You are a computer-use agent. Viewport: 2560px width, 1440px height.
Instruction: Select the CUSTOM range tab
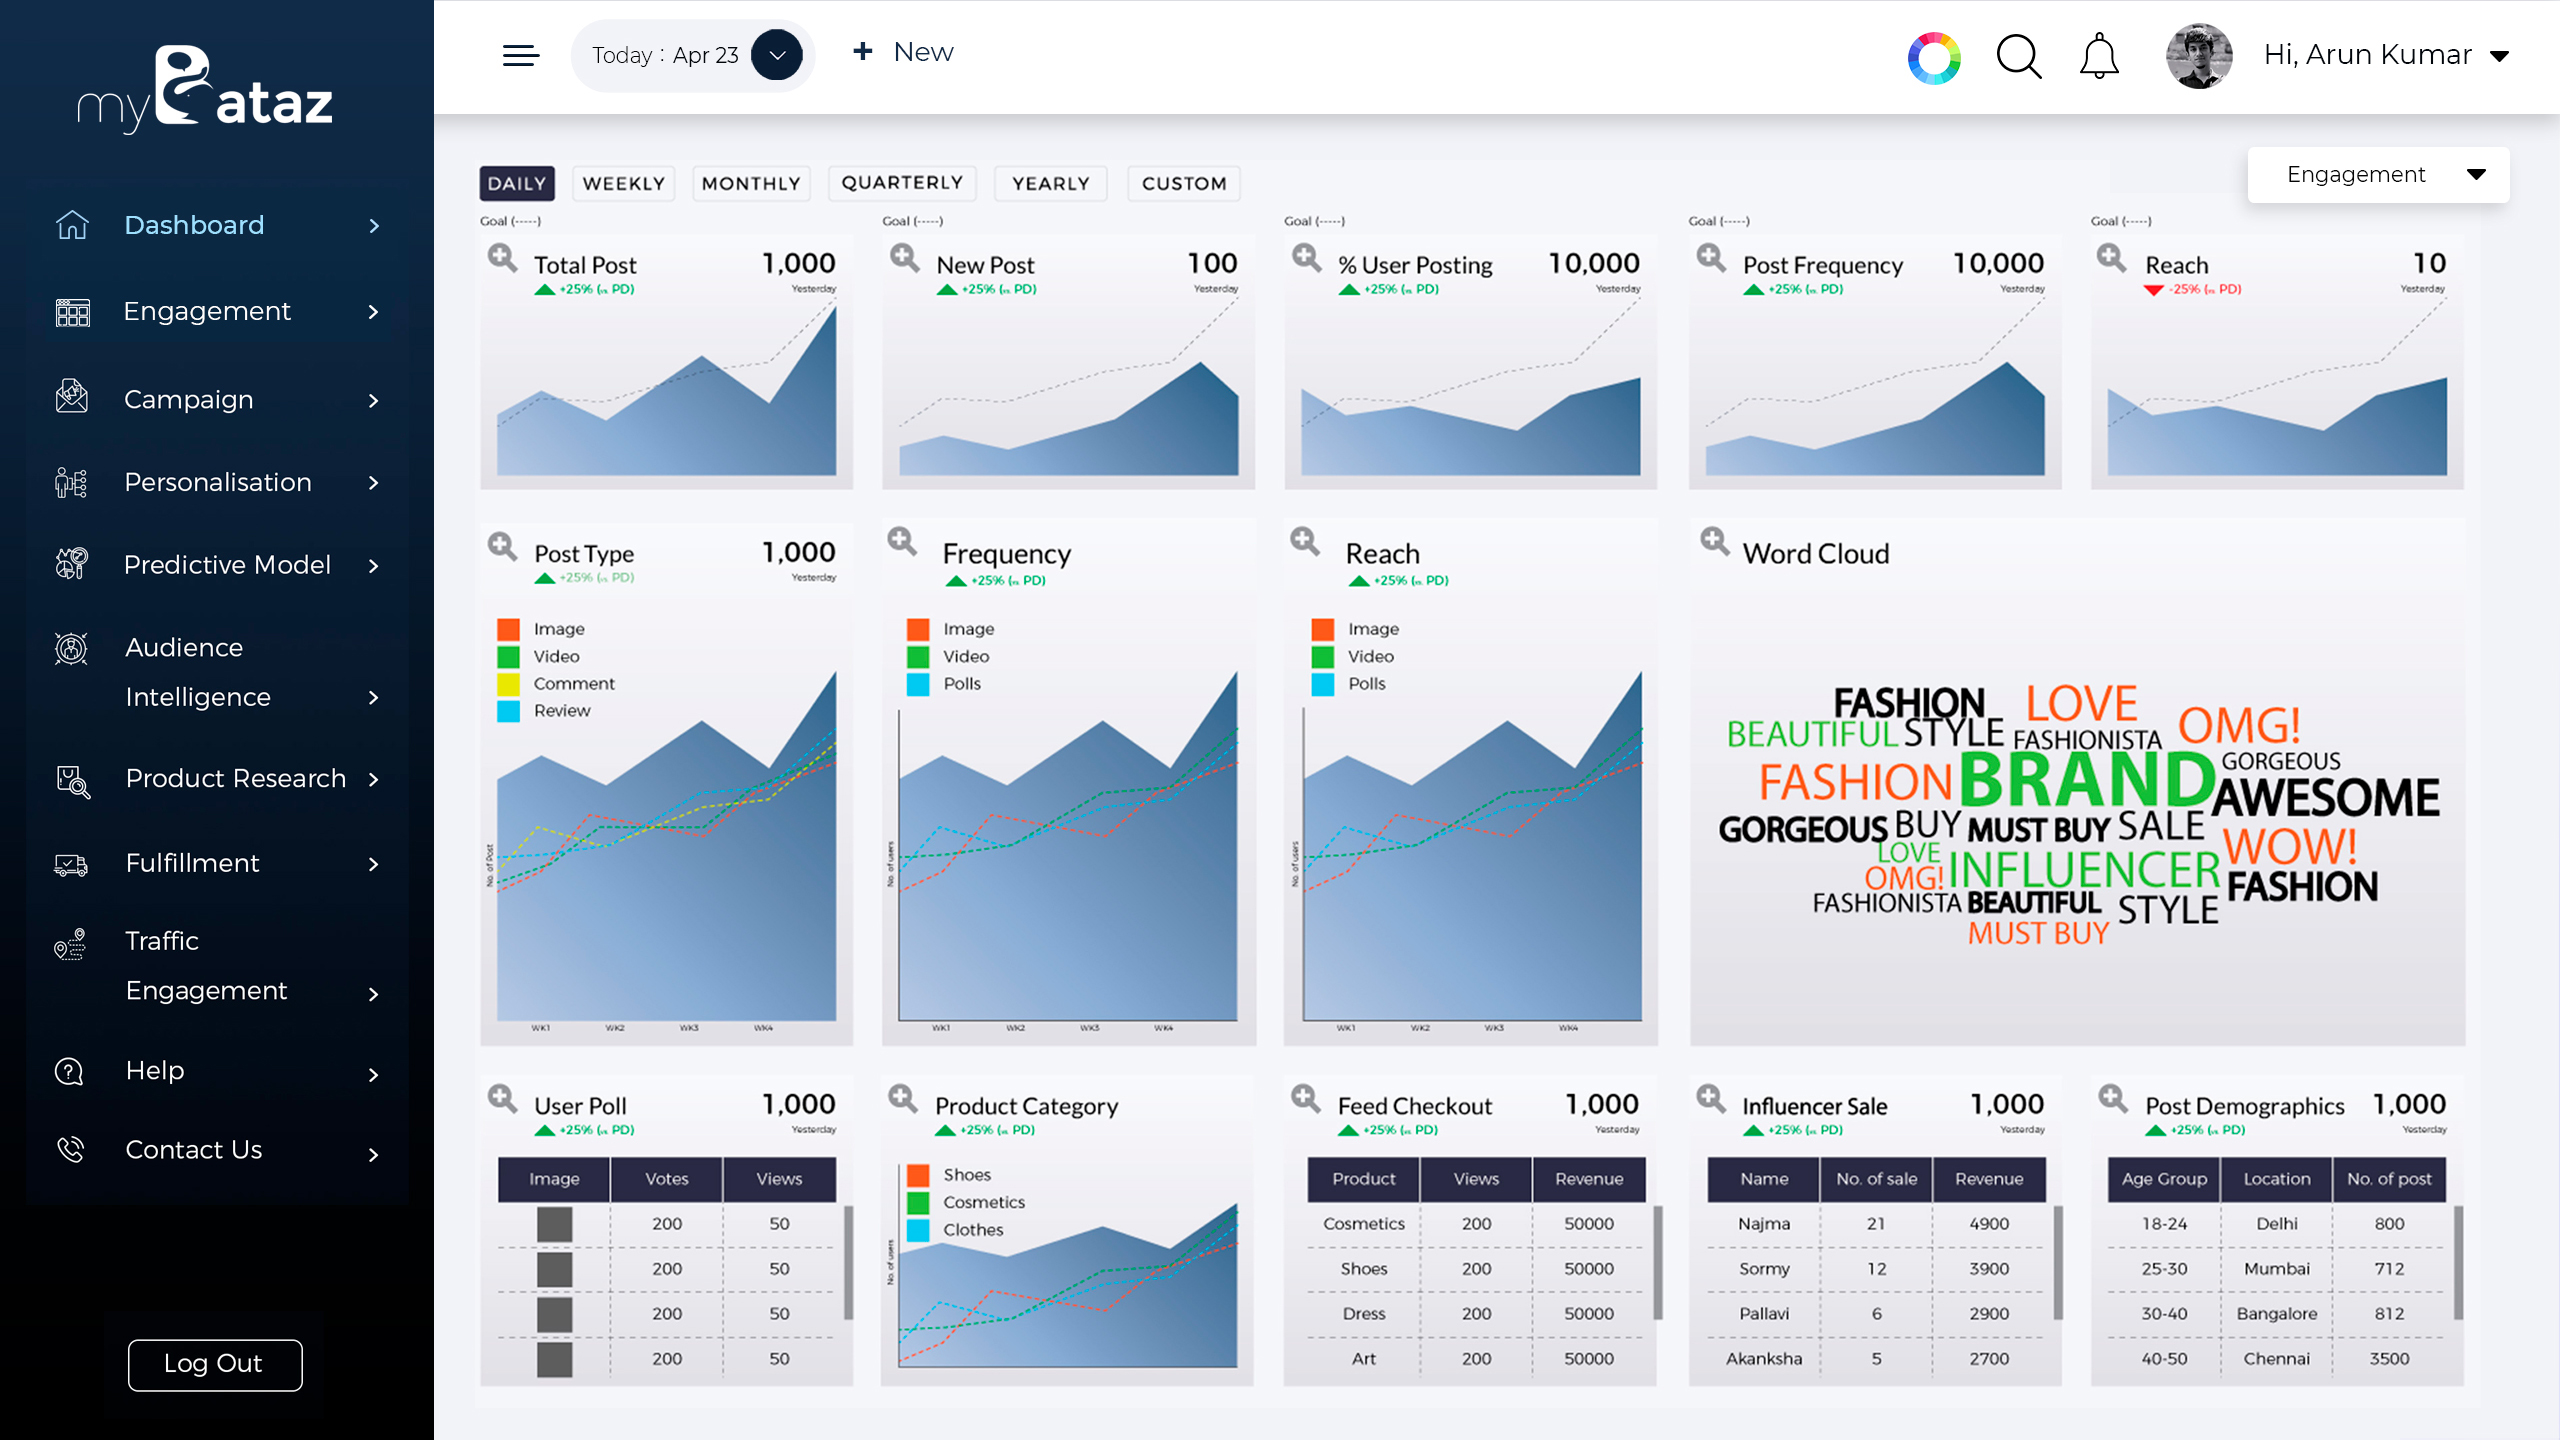click(1184, 183)
